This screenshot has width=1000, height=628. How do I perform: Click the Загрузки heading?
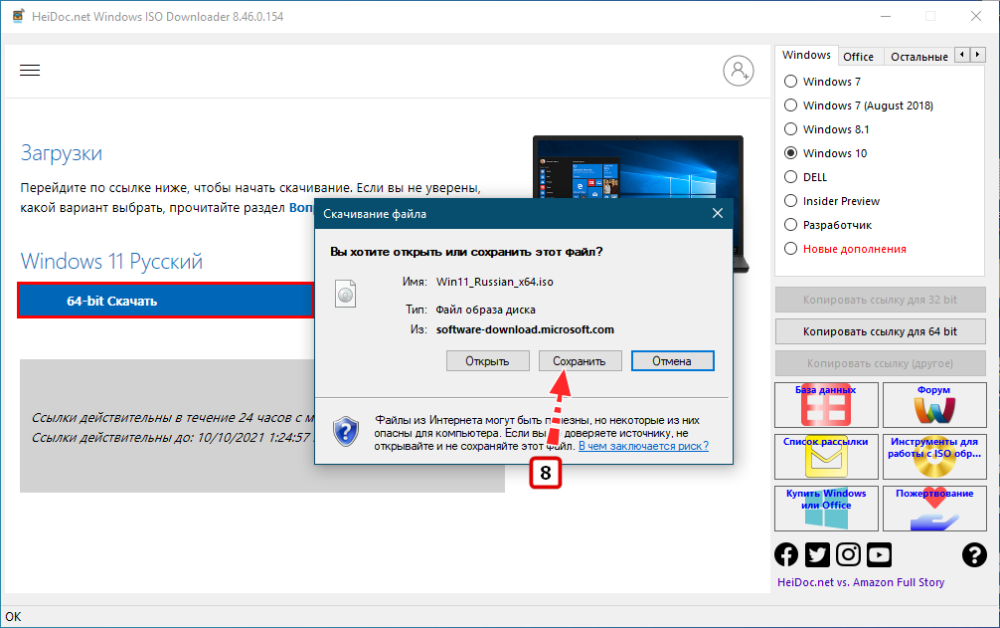61,153
